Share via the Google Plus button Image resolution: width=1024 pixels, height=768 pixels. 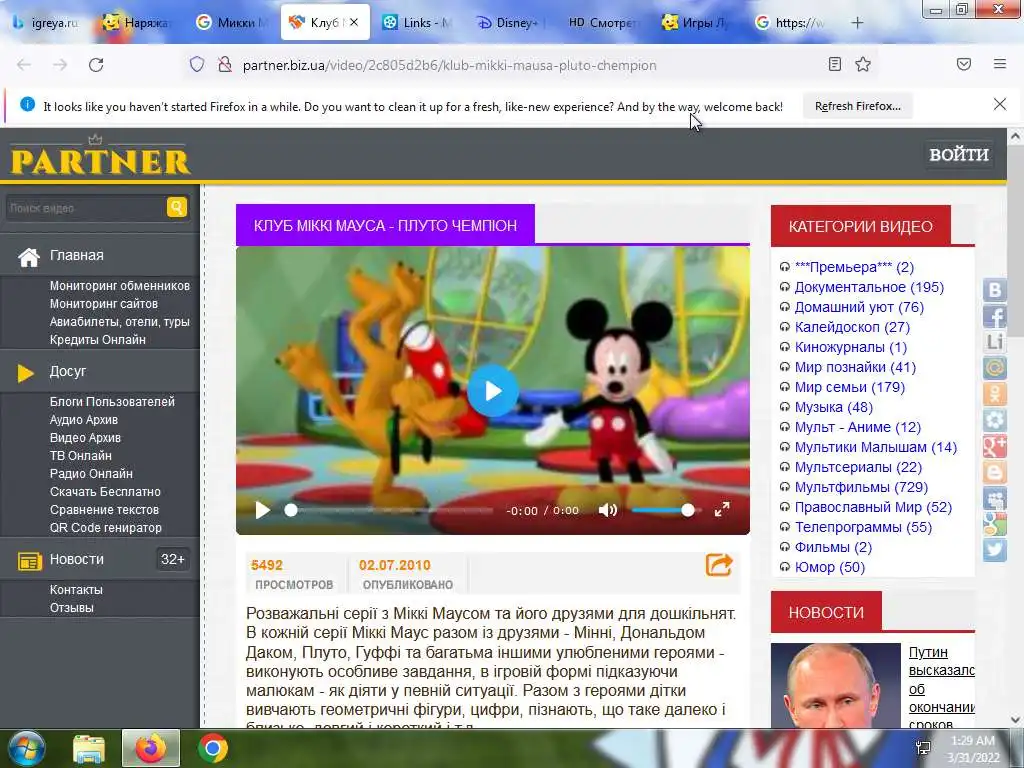coord(995,446)
